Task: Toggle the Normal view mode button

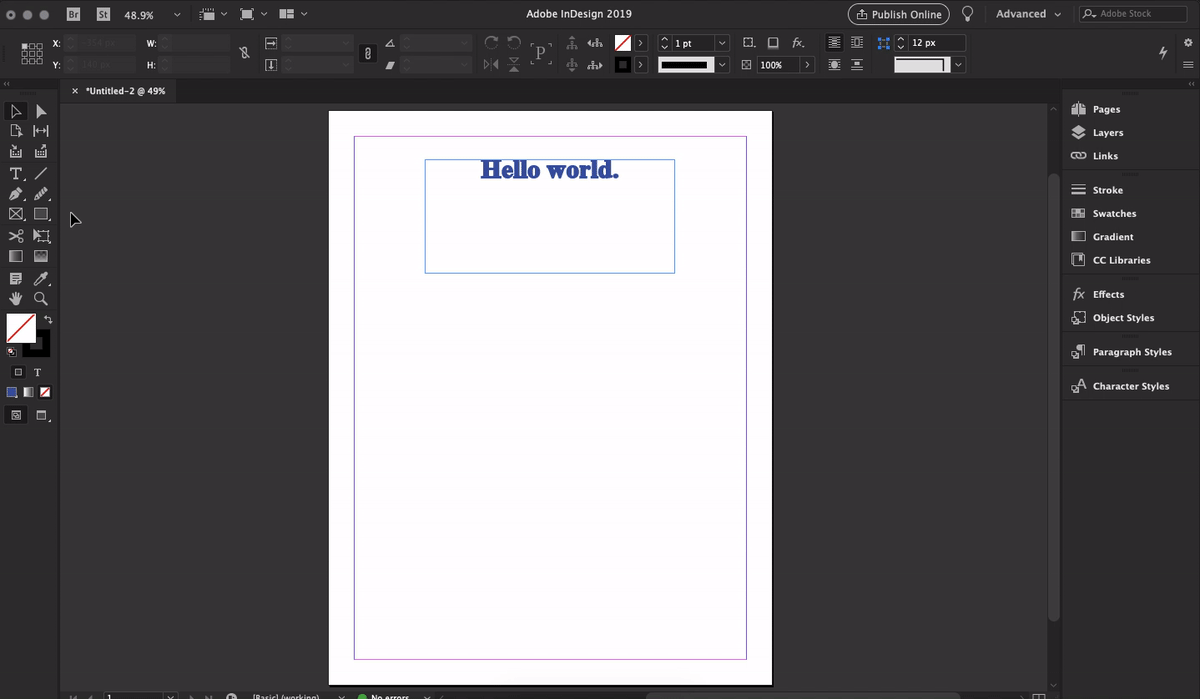Action: coord(17,414)
